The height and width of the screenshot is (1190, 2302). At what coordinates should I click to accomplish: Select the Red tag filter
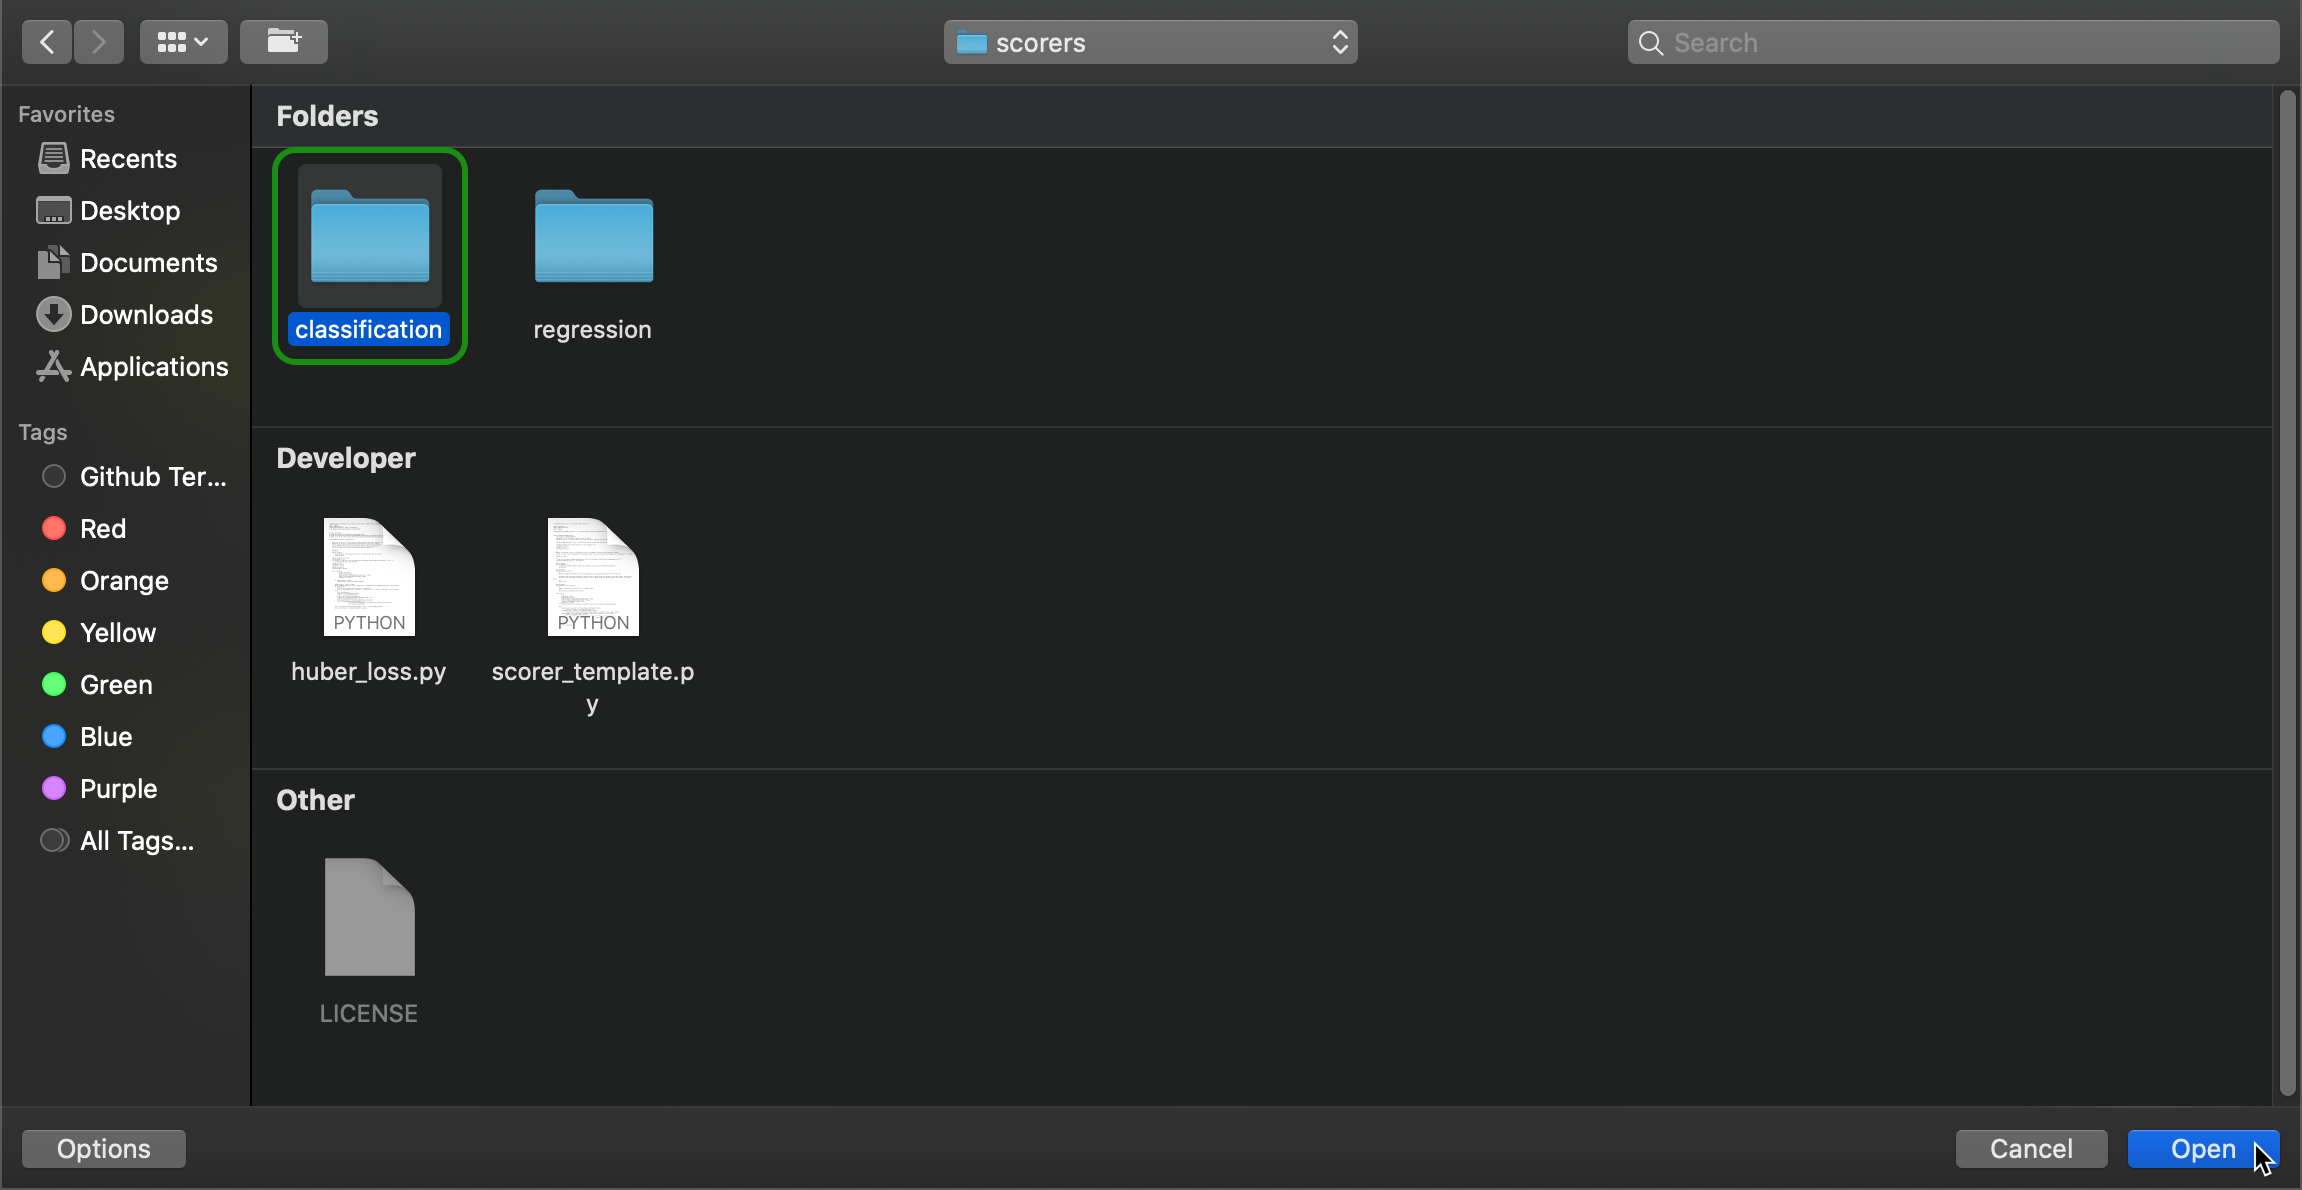coord(102,527)
